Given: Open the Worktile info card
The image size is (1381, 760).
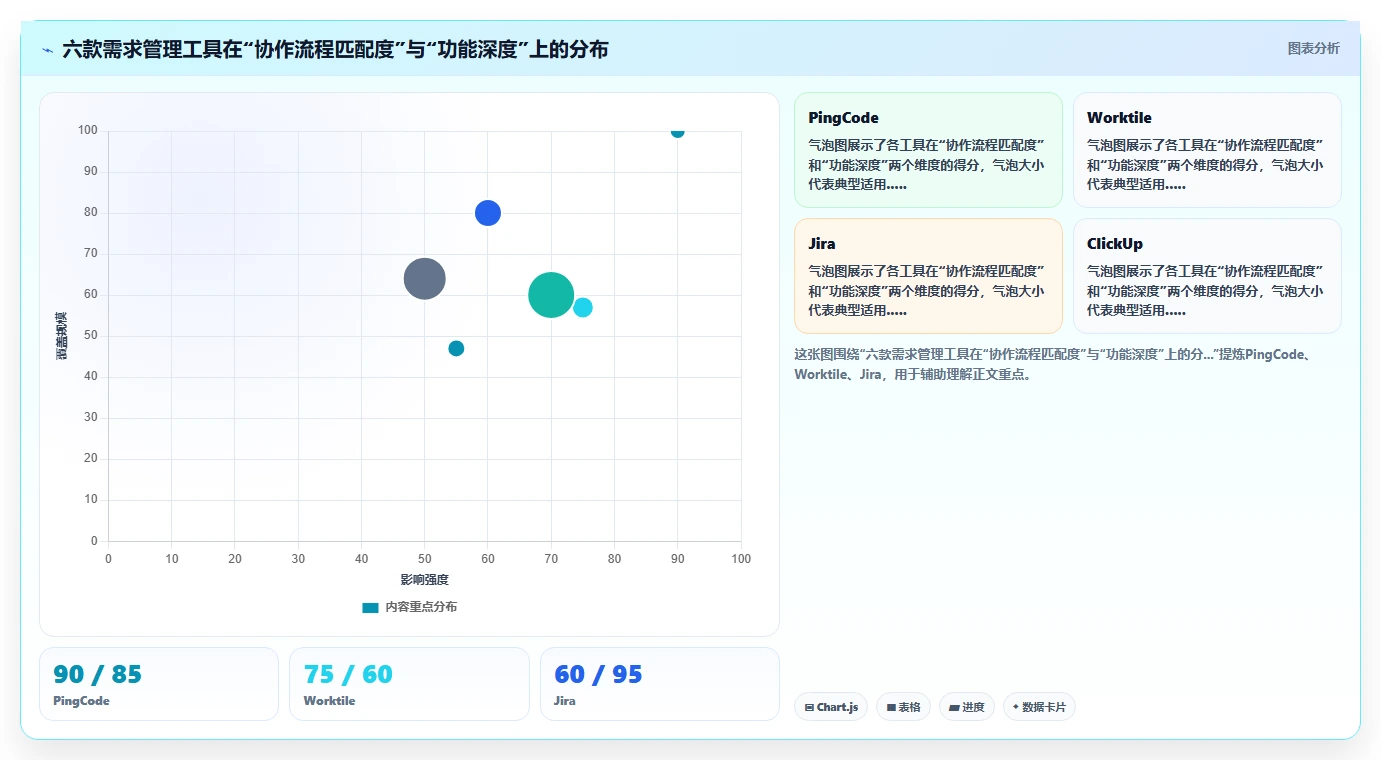Looking at the screenshot, I should coord(1207,150).
